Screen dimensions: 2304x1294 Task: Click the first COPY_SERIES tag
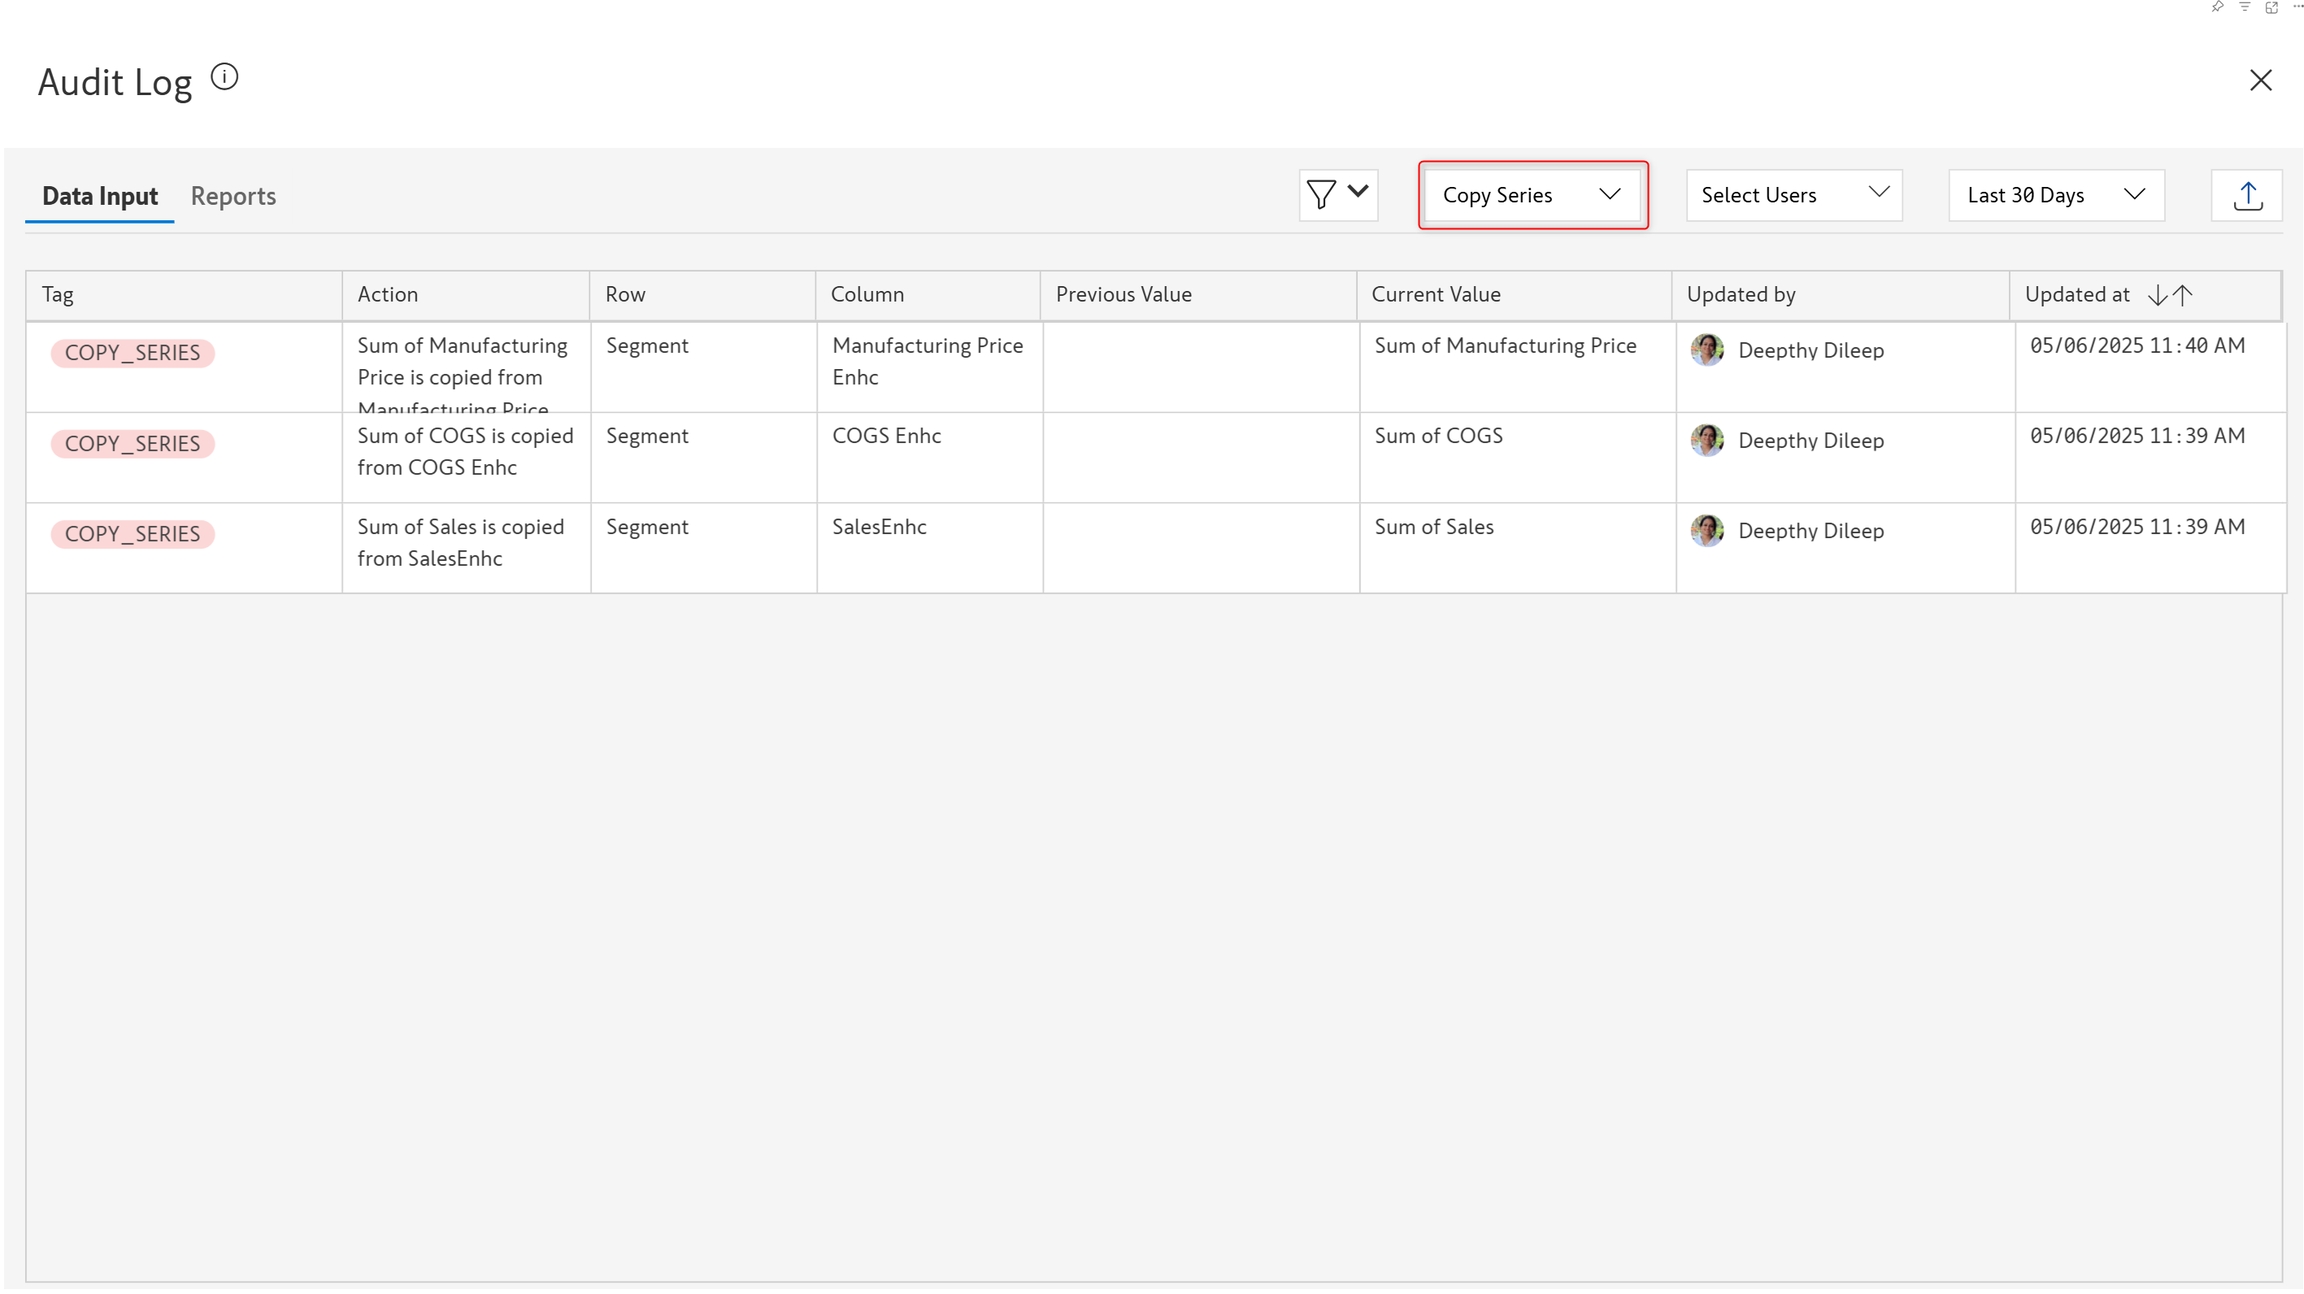pyautogui.click(x=132, y=353)
